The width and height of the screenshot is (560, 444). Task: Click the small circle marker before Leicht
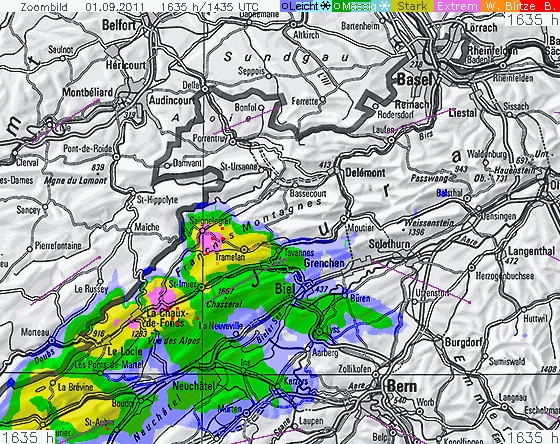[285, 6]
